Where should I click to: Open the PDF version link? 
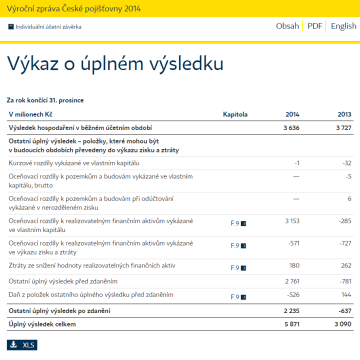click(315, 26)
